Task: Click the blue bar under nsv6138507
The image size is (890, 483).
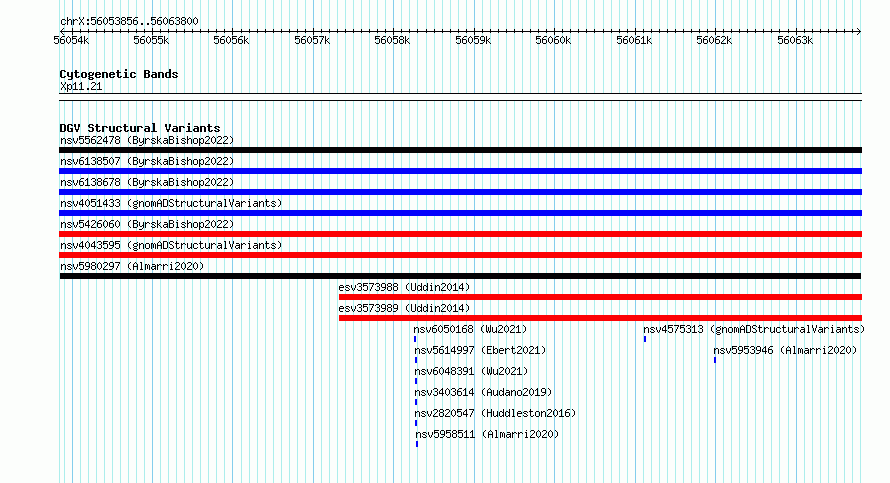Action: [x=460, y=171]
